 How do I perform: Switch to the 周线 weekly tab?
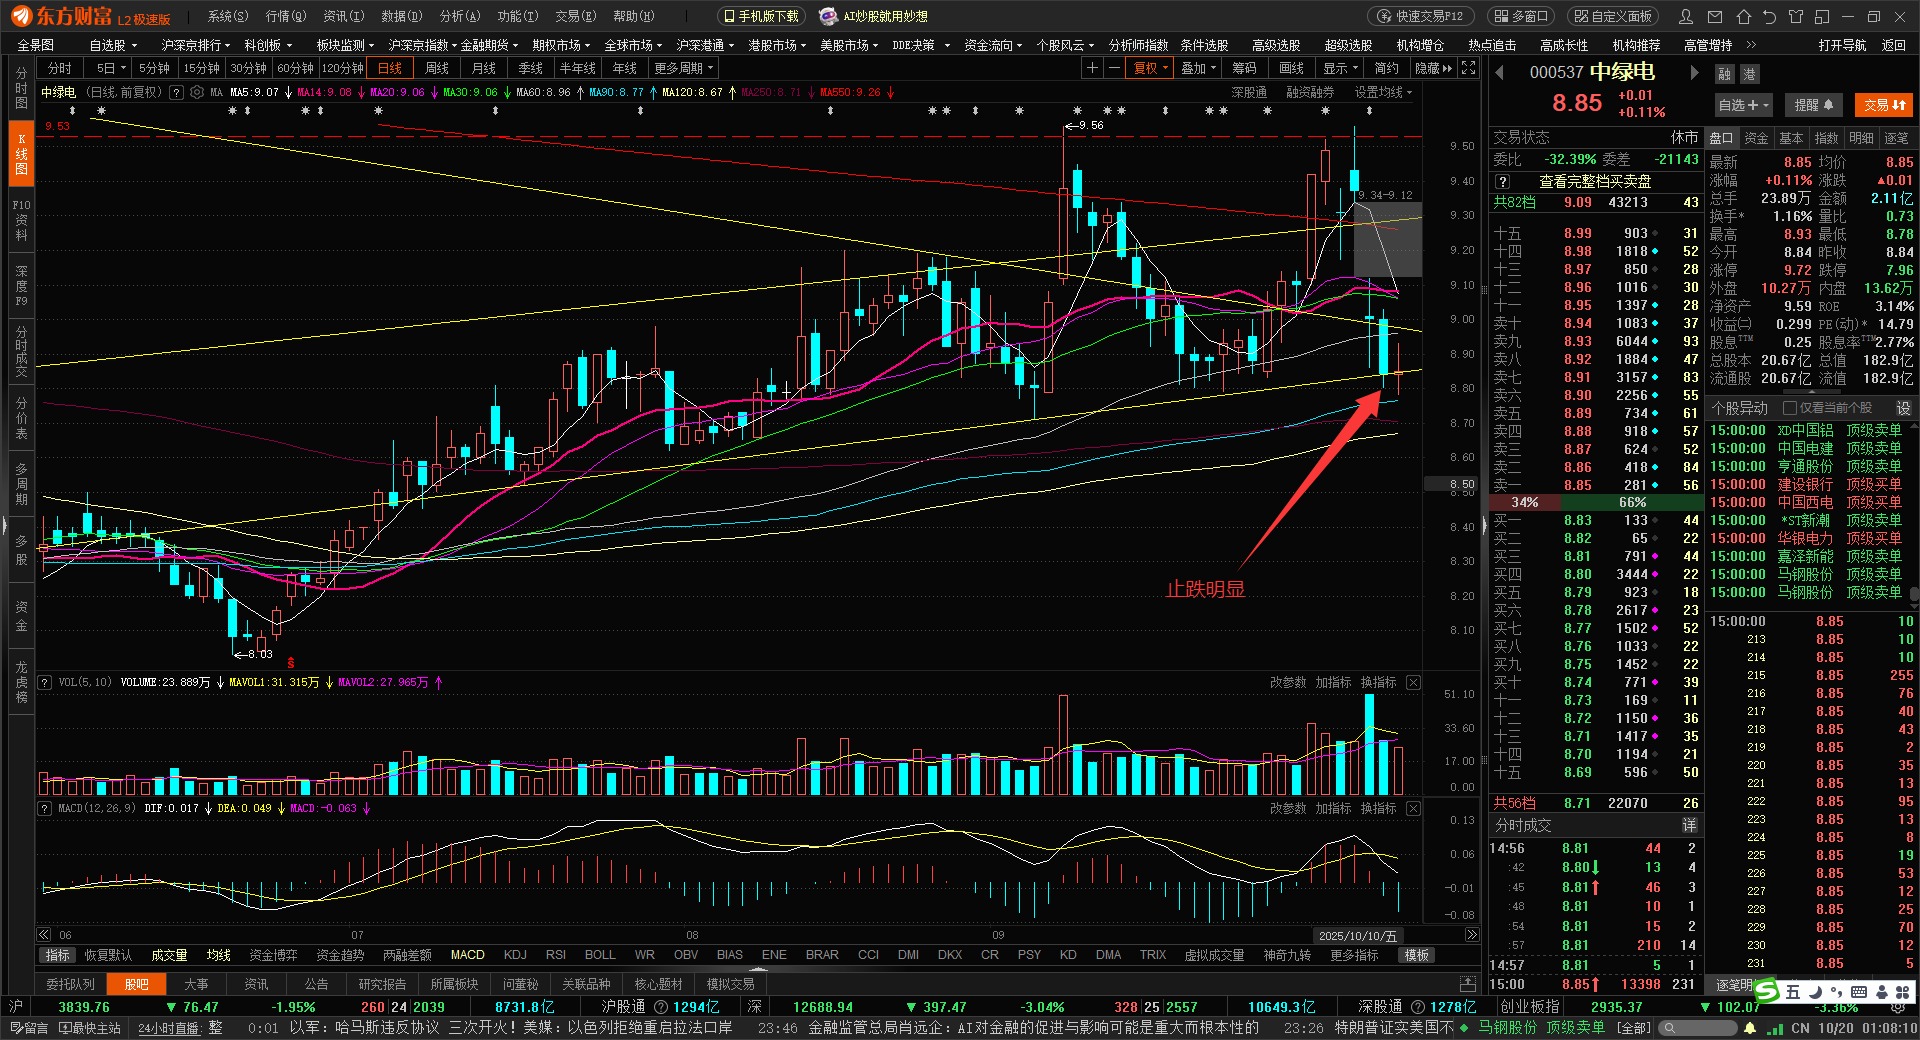click(437, 68)
